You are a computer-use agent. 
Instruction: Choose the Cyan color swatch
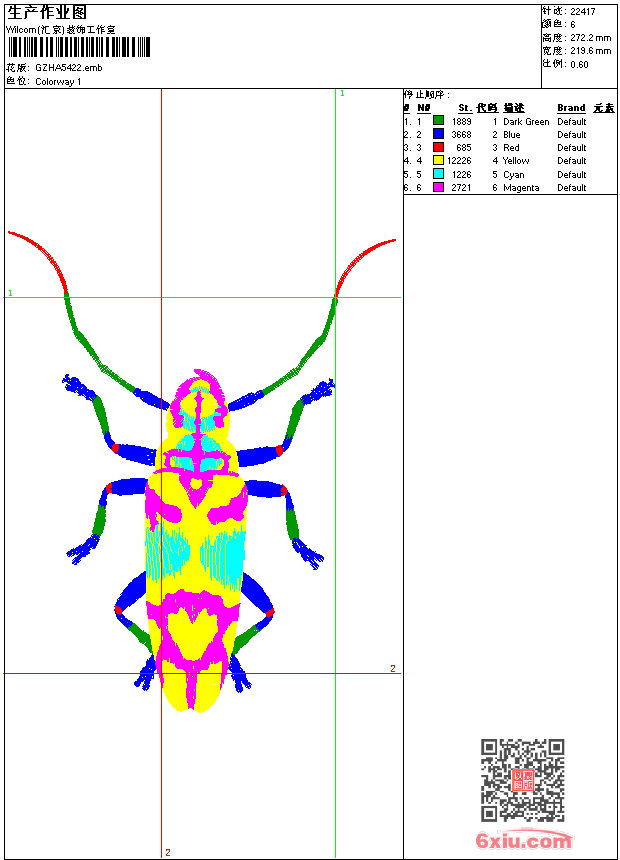[438, 174]
